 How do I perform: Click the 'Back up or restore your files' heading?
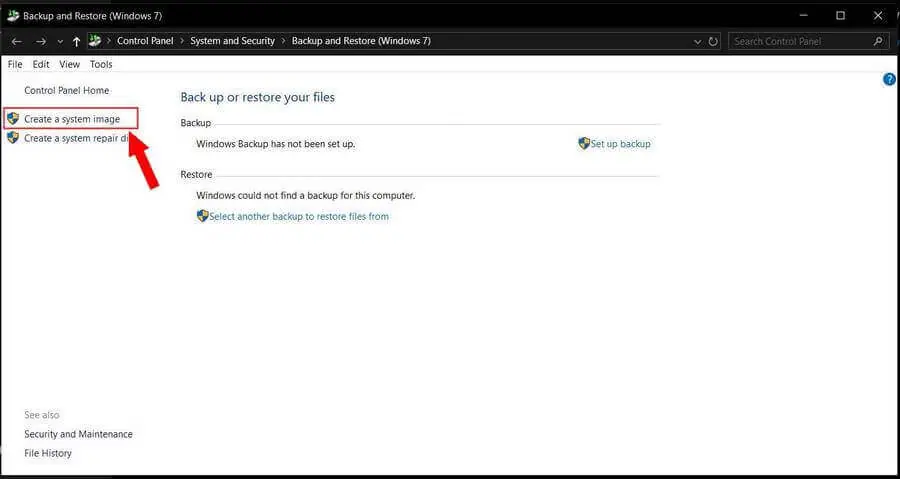[258, 97]
